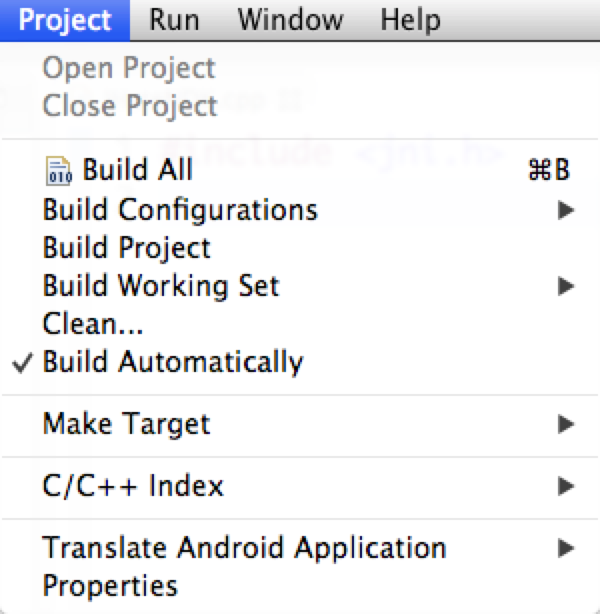Select the Open Project entry
This screenshot has height=614, width=600.
point(129,68)
